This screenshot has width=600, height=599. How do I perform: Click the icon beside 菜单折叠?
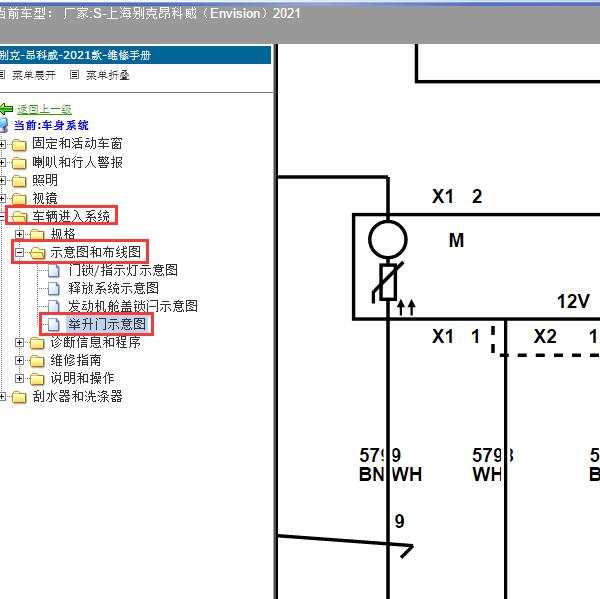74,75
